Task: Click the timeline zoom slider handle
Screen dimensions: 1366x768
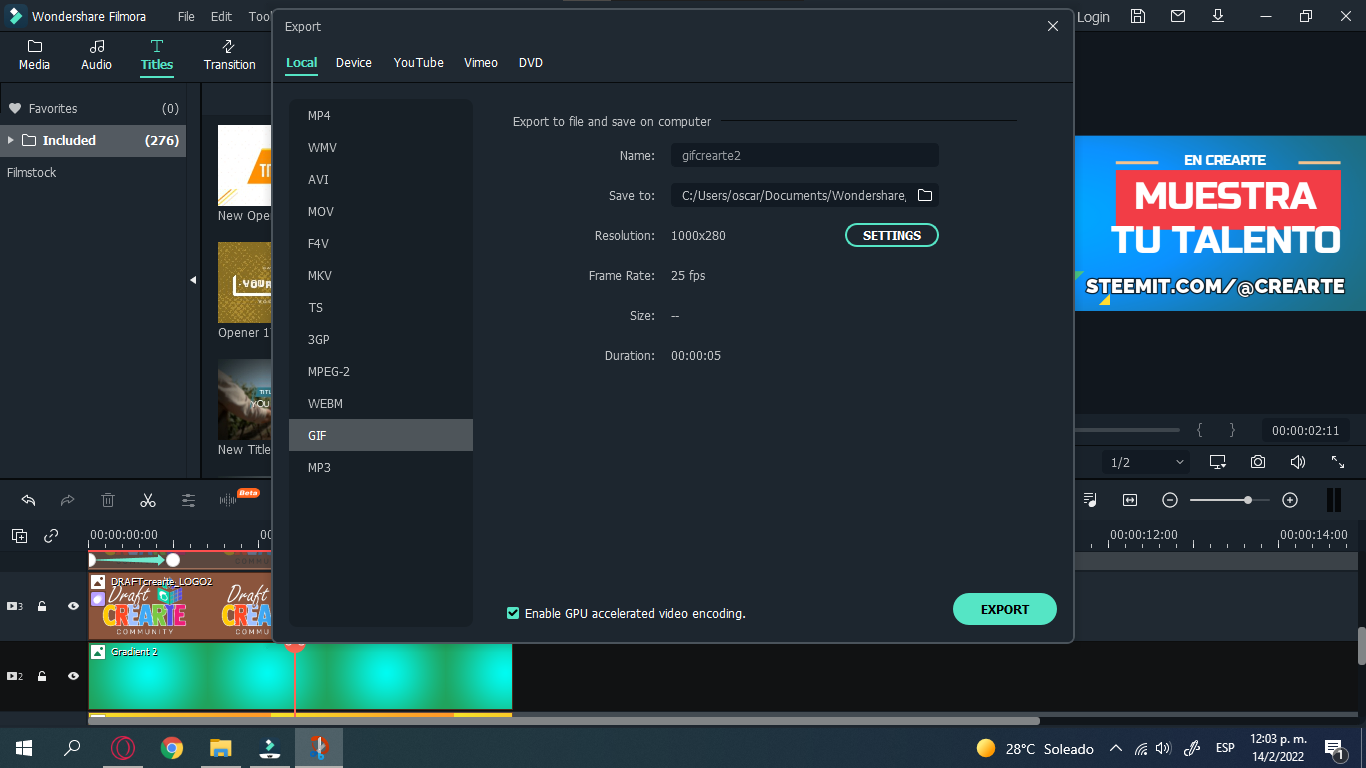Action: tap(1248, 500)
